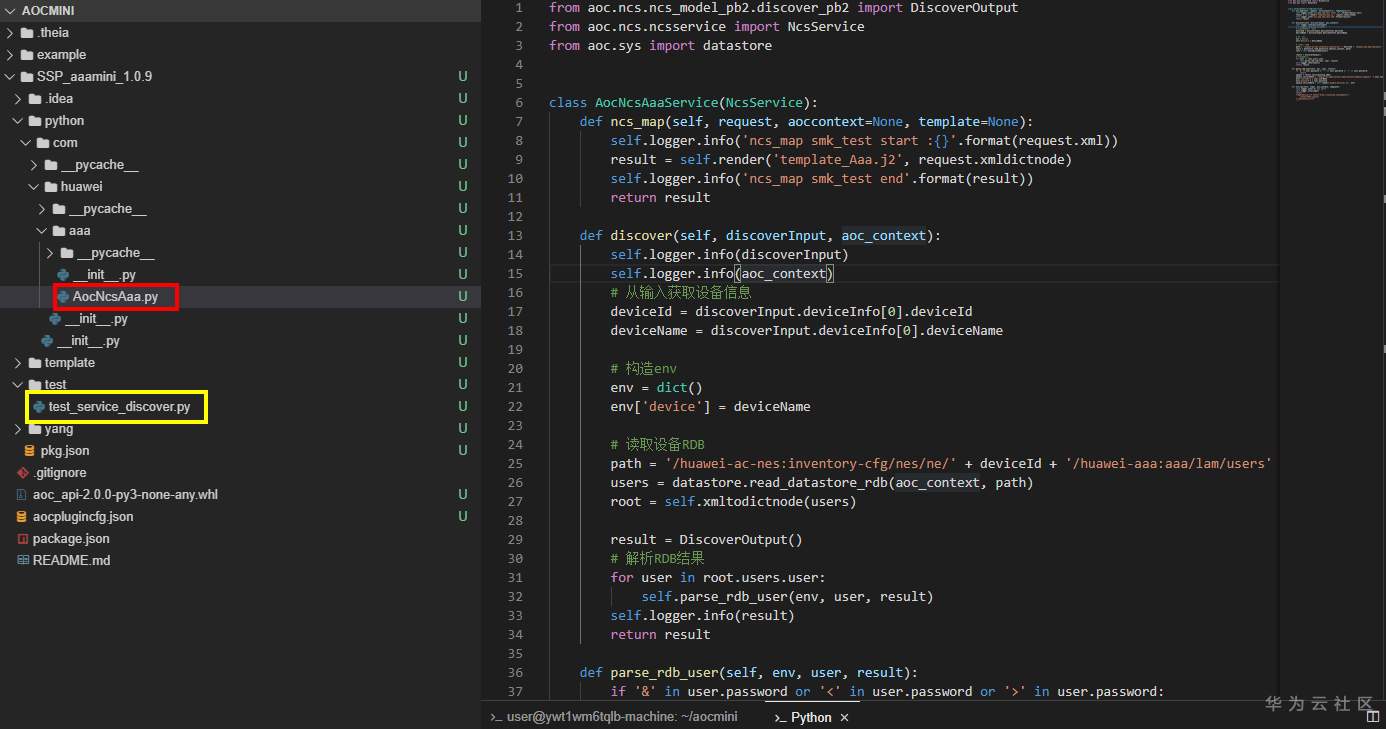1386x729 pixels.
Task: Click the folder icon beside the python folder
Action: tap(34, 121)
